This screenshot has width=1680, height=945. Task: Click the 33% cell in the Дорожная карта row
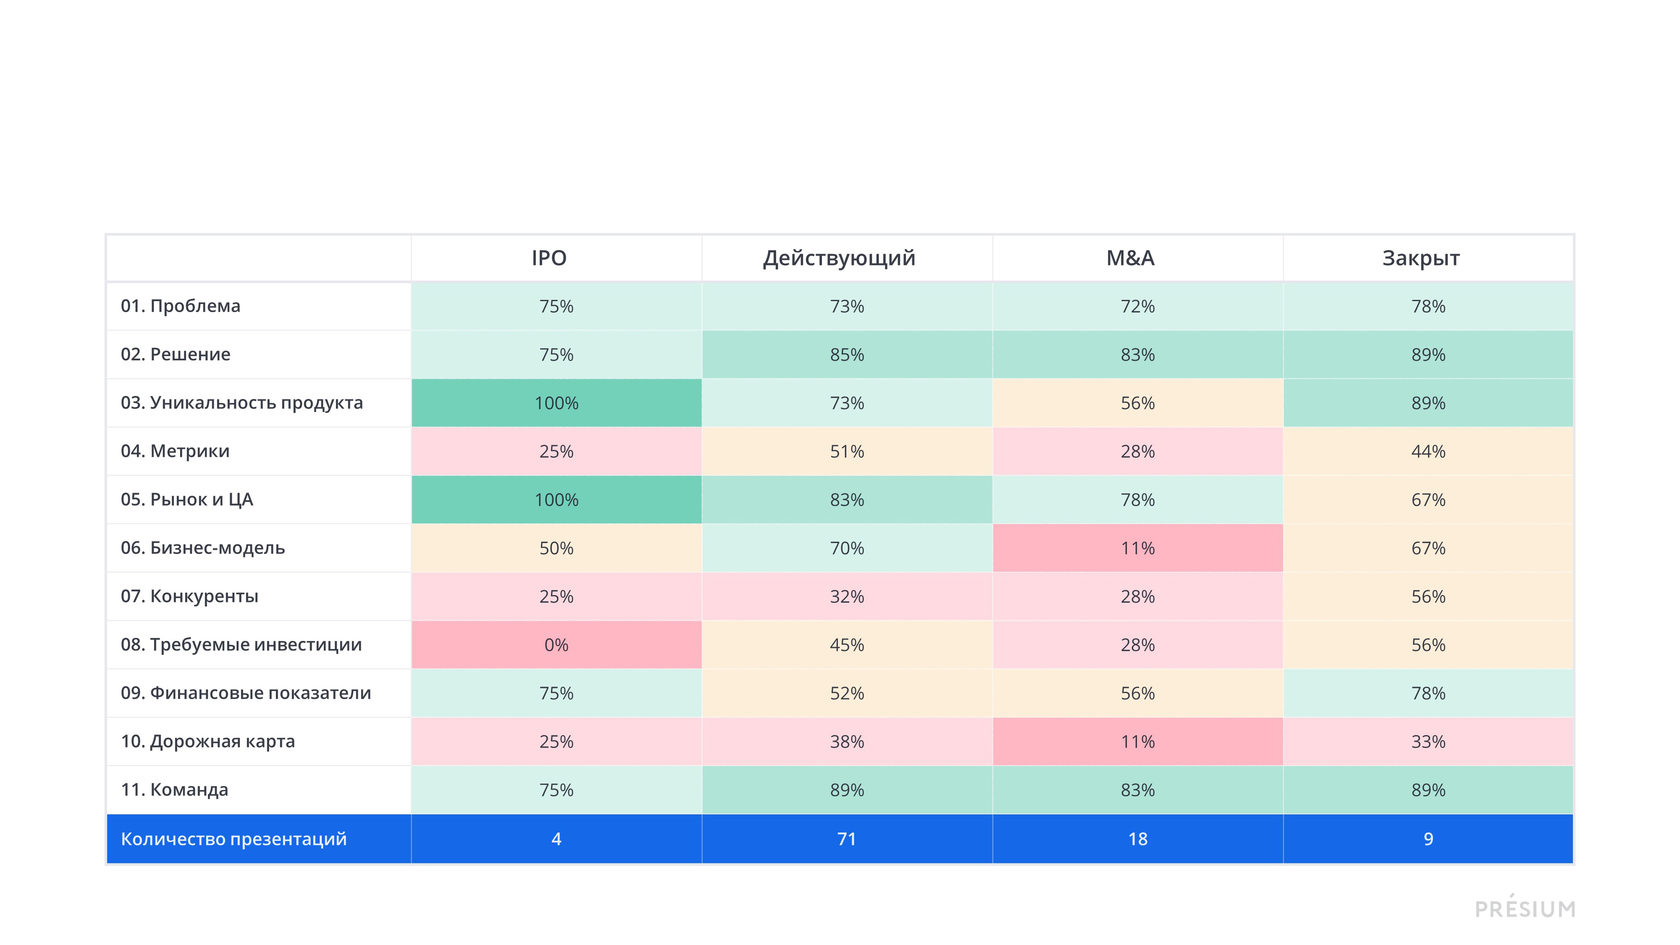click(1428, 742)
